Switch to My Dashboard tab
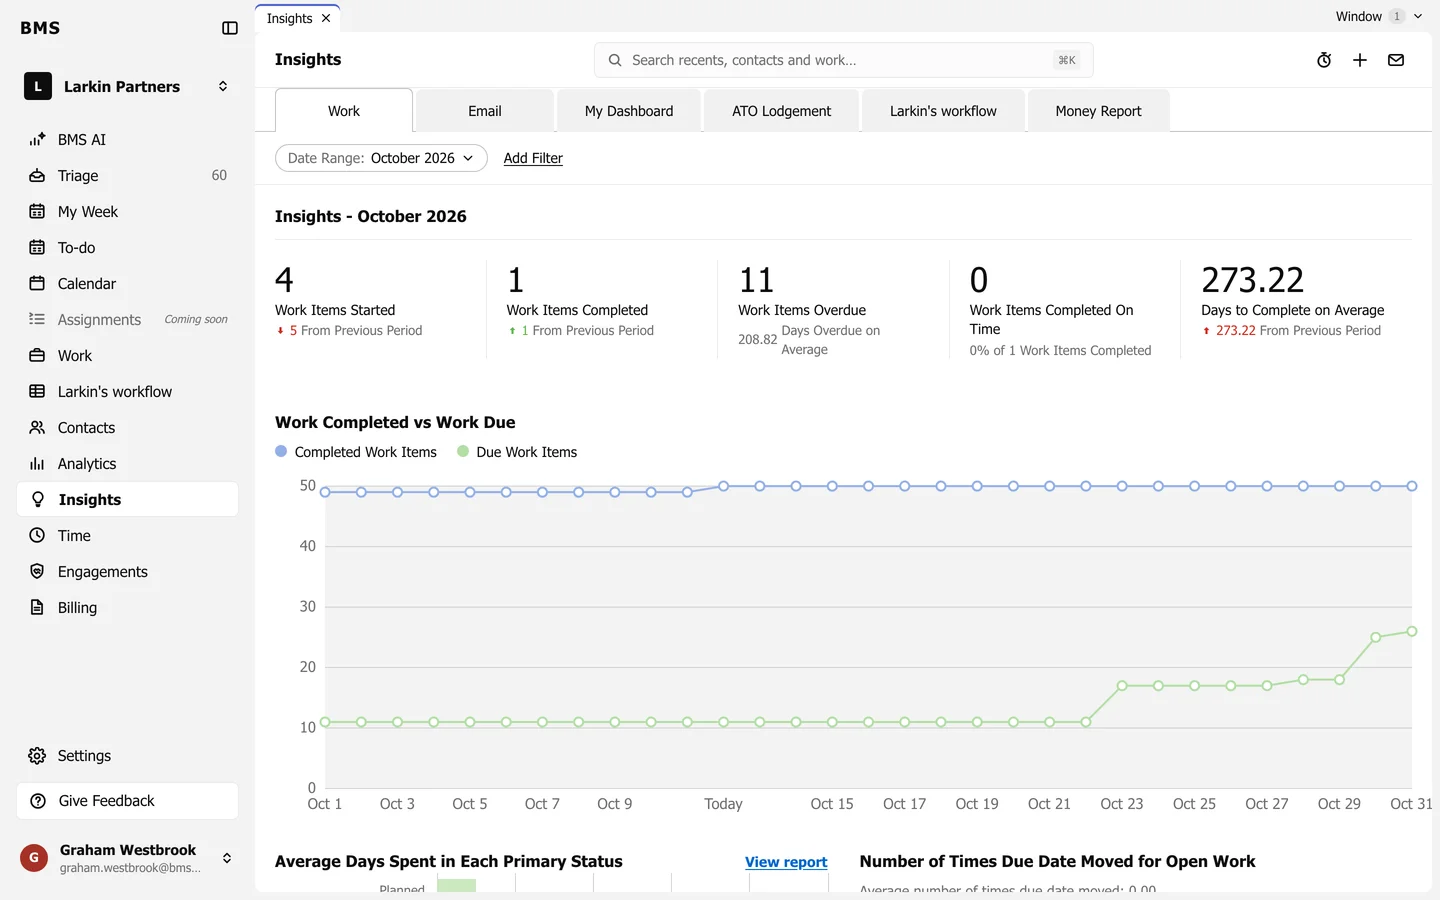This screenshot has width=1440, height=900. tap(629, 111)
